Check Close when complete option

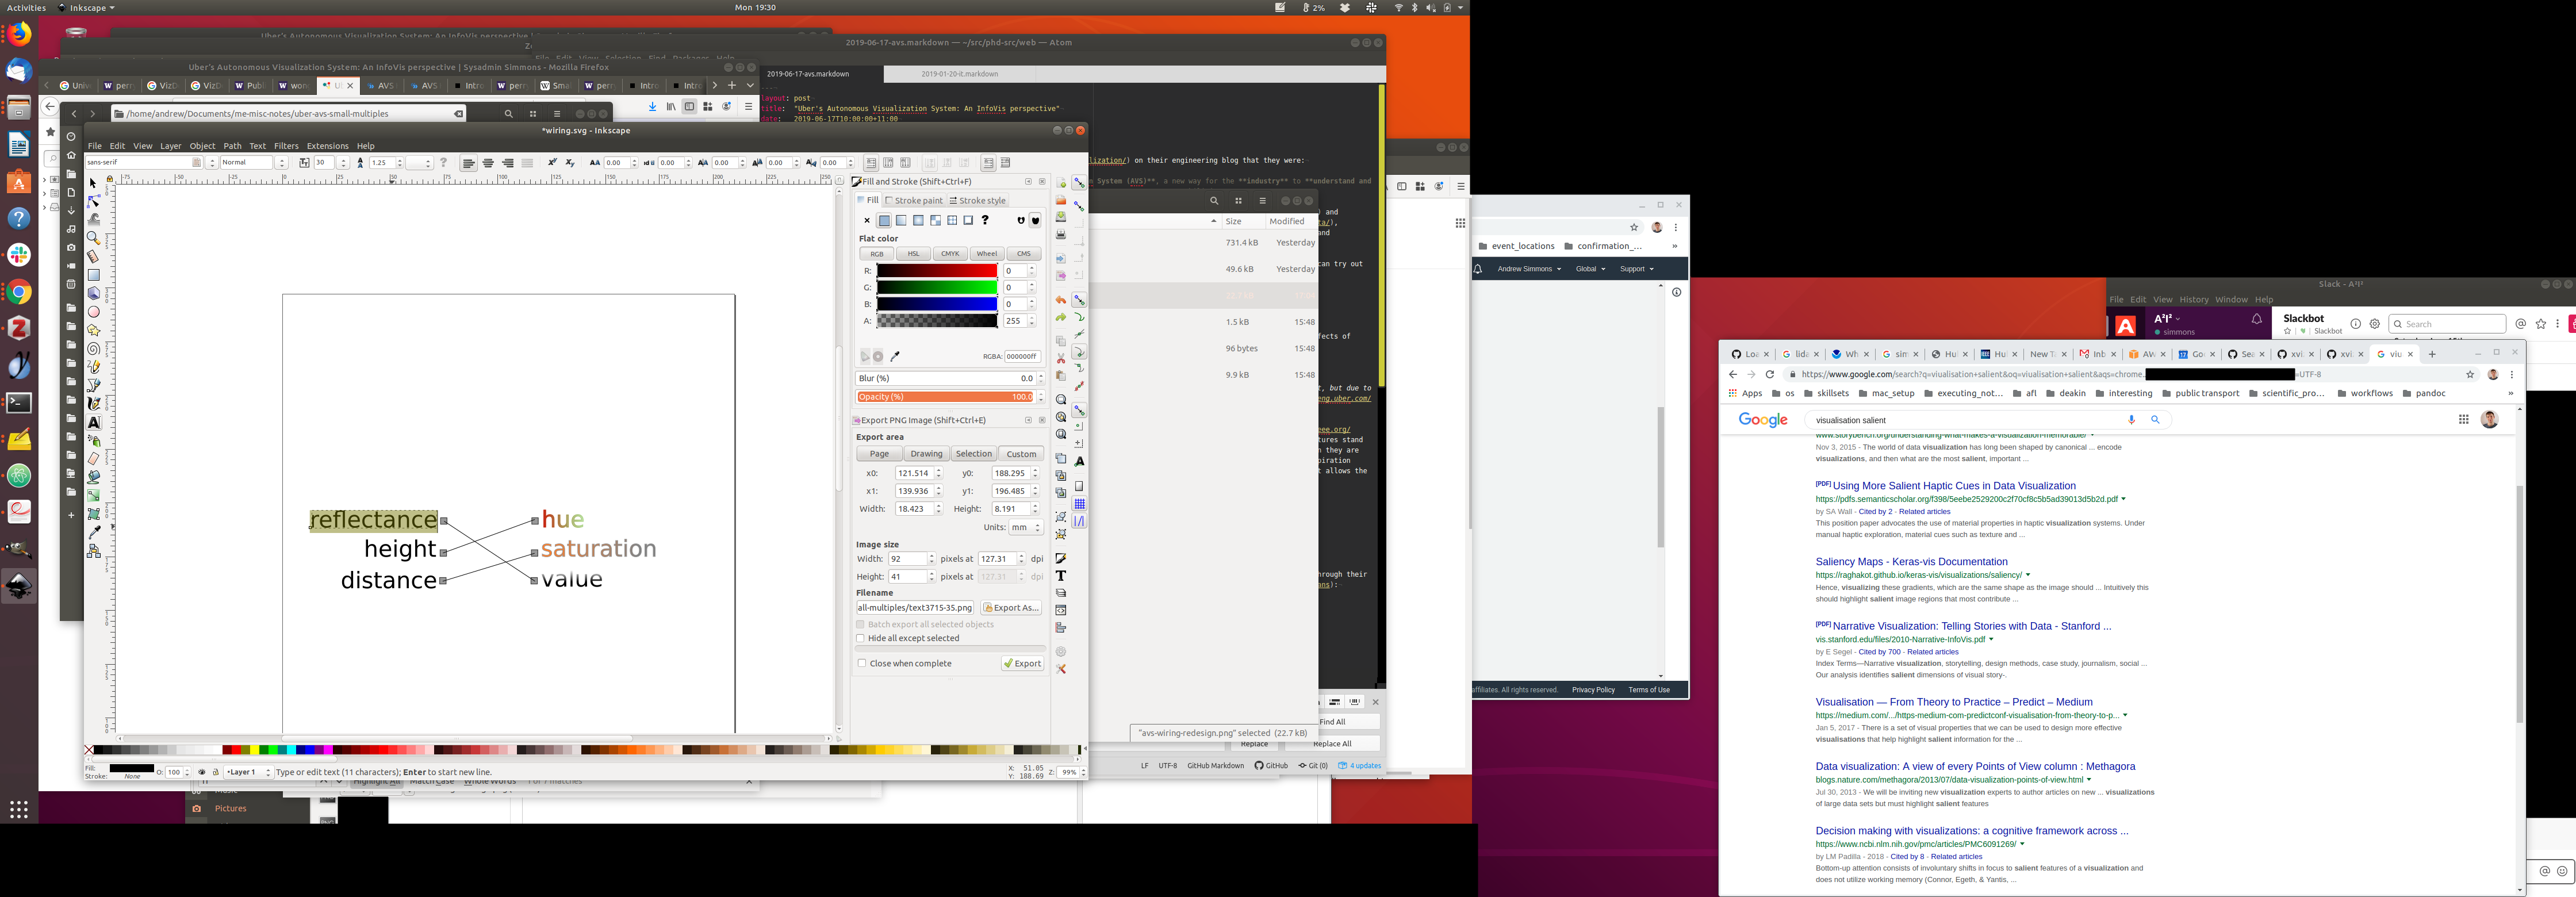[862, 663]
